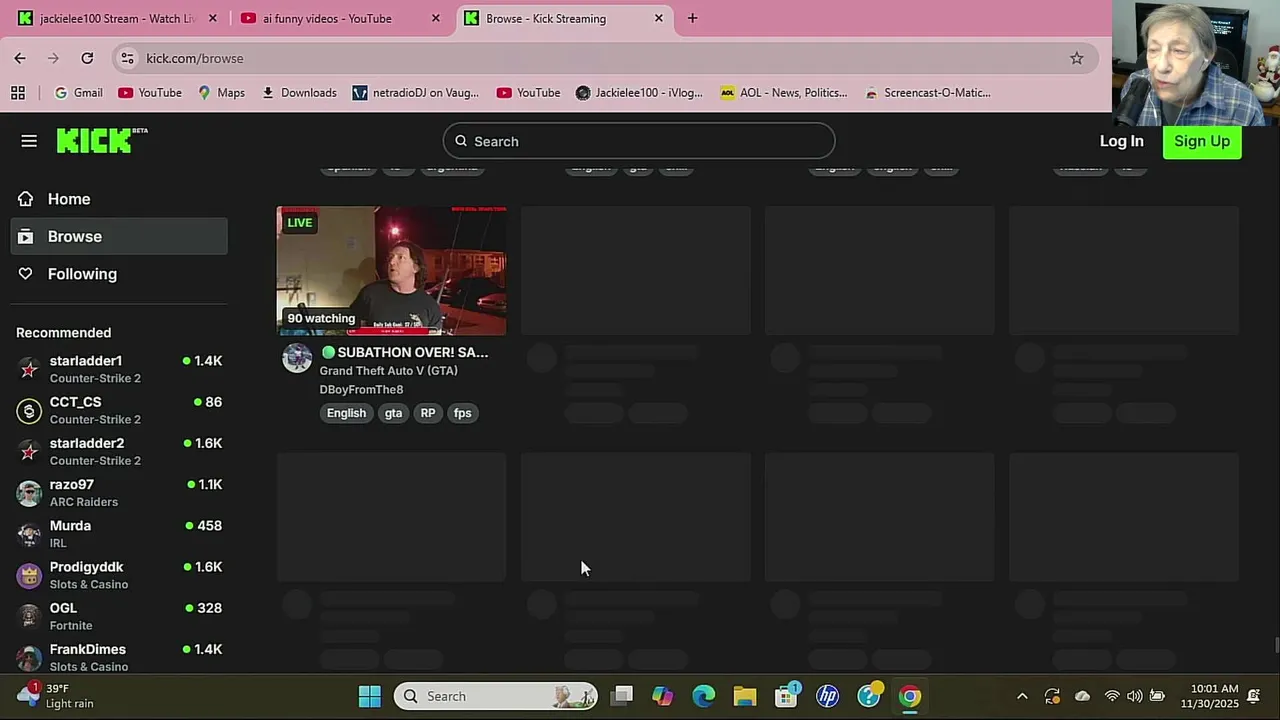1280x720 pixels.
Task: Open the AOL - News, Politics bookmark
Action: click(783, 93)
